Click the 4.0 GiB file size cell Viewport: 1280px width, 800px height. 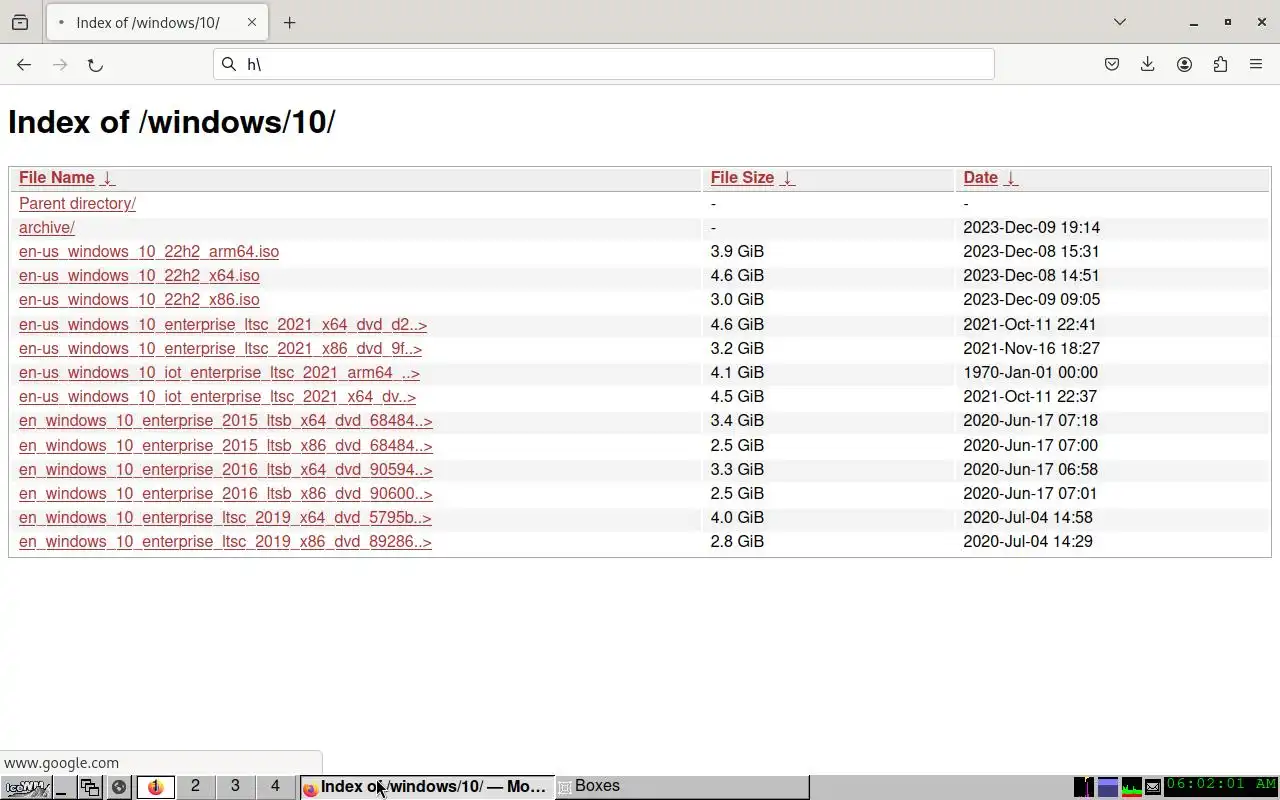click(x=737, y=517)
